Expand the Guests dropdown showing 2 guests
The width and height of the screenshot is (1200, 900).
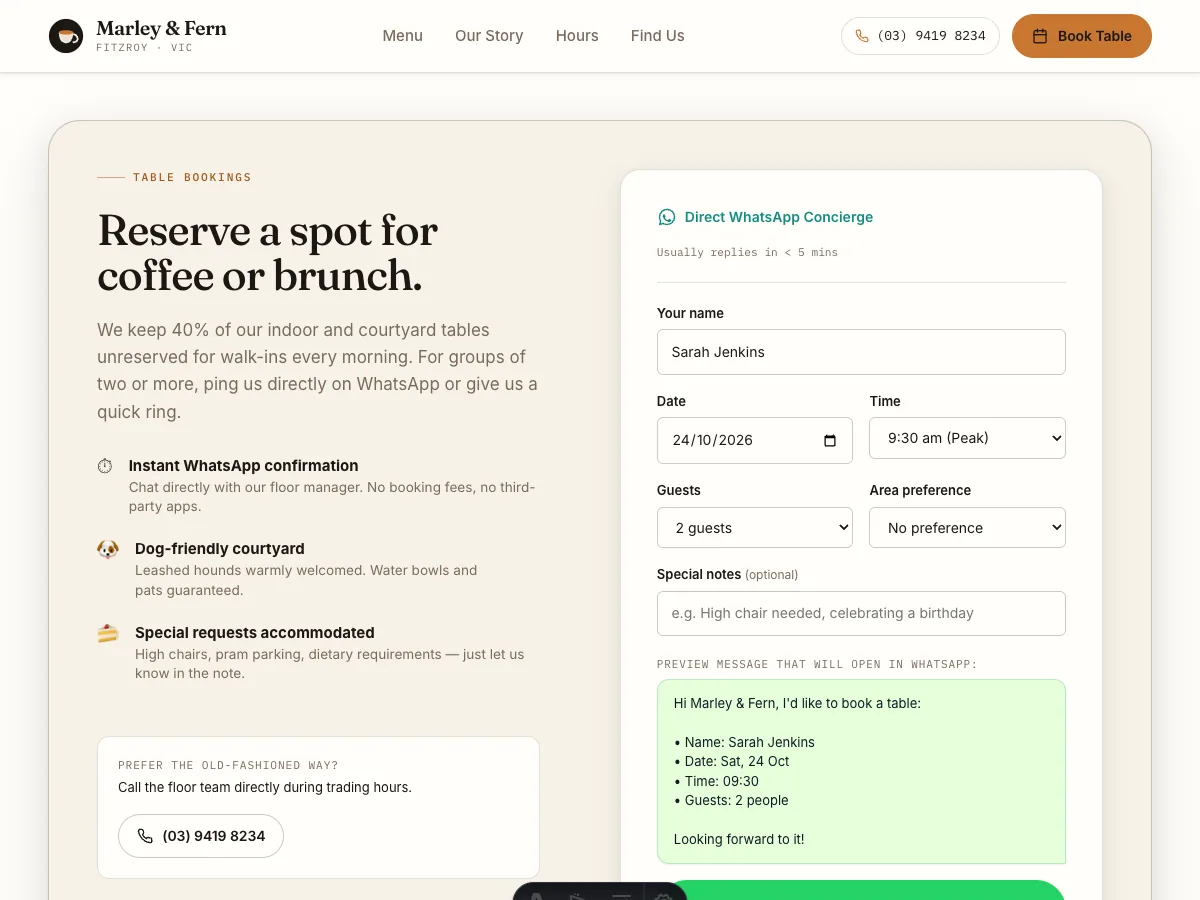tap(755, 527)
